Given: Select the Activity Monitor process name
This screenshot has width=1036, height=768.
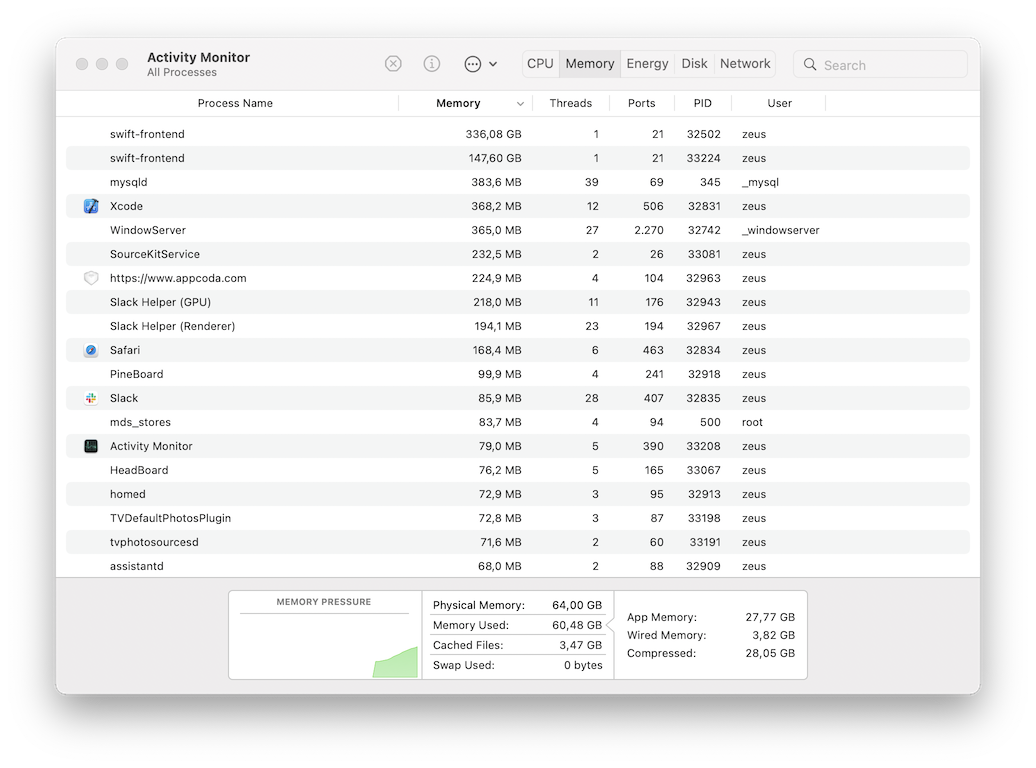Looking at the screenshot, I should click(151, 446).
